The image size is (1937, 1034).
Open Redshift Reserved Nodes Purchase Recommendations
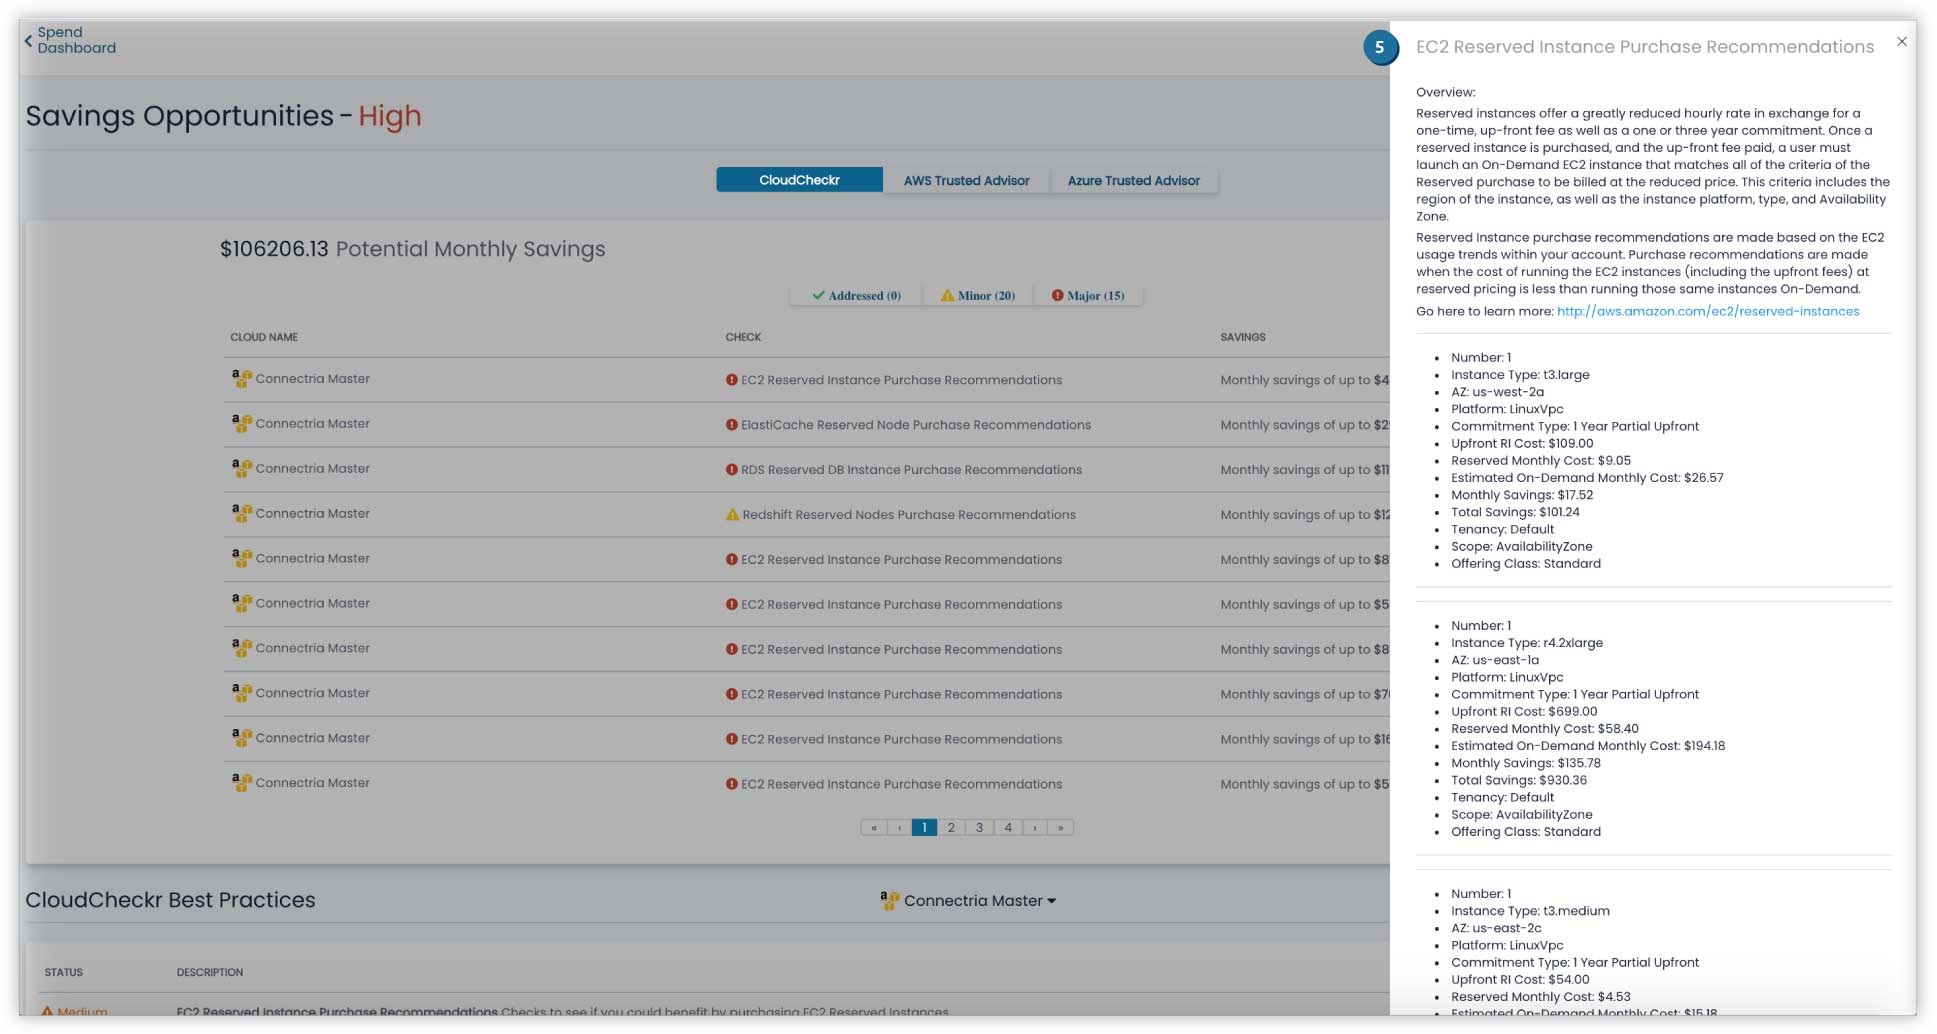click(x=909, y=515)
